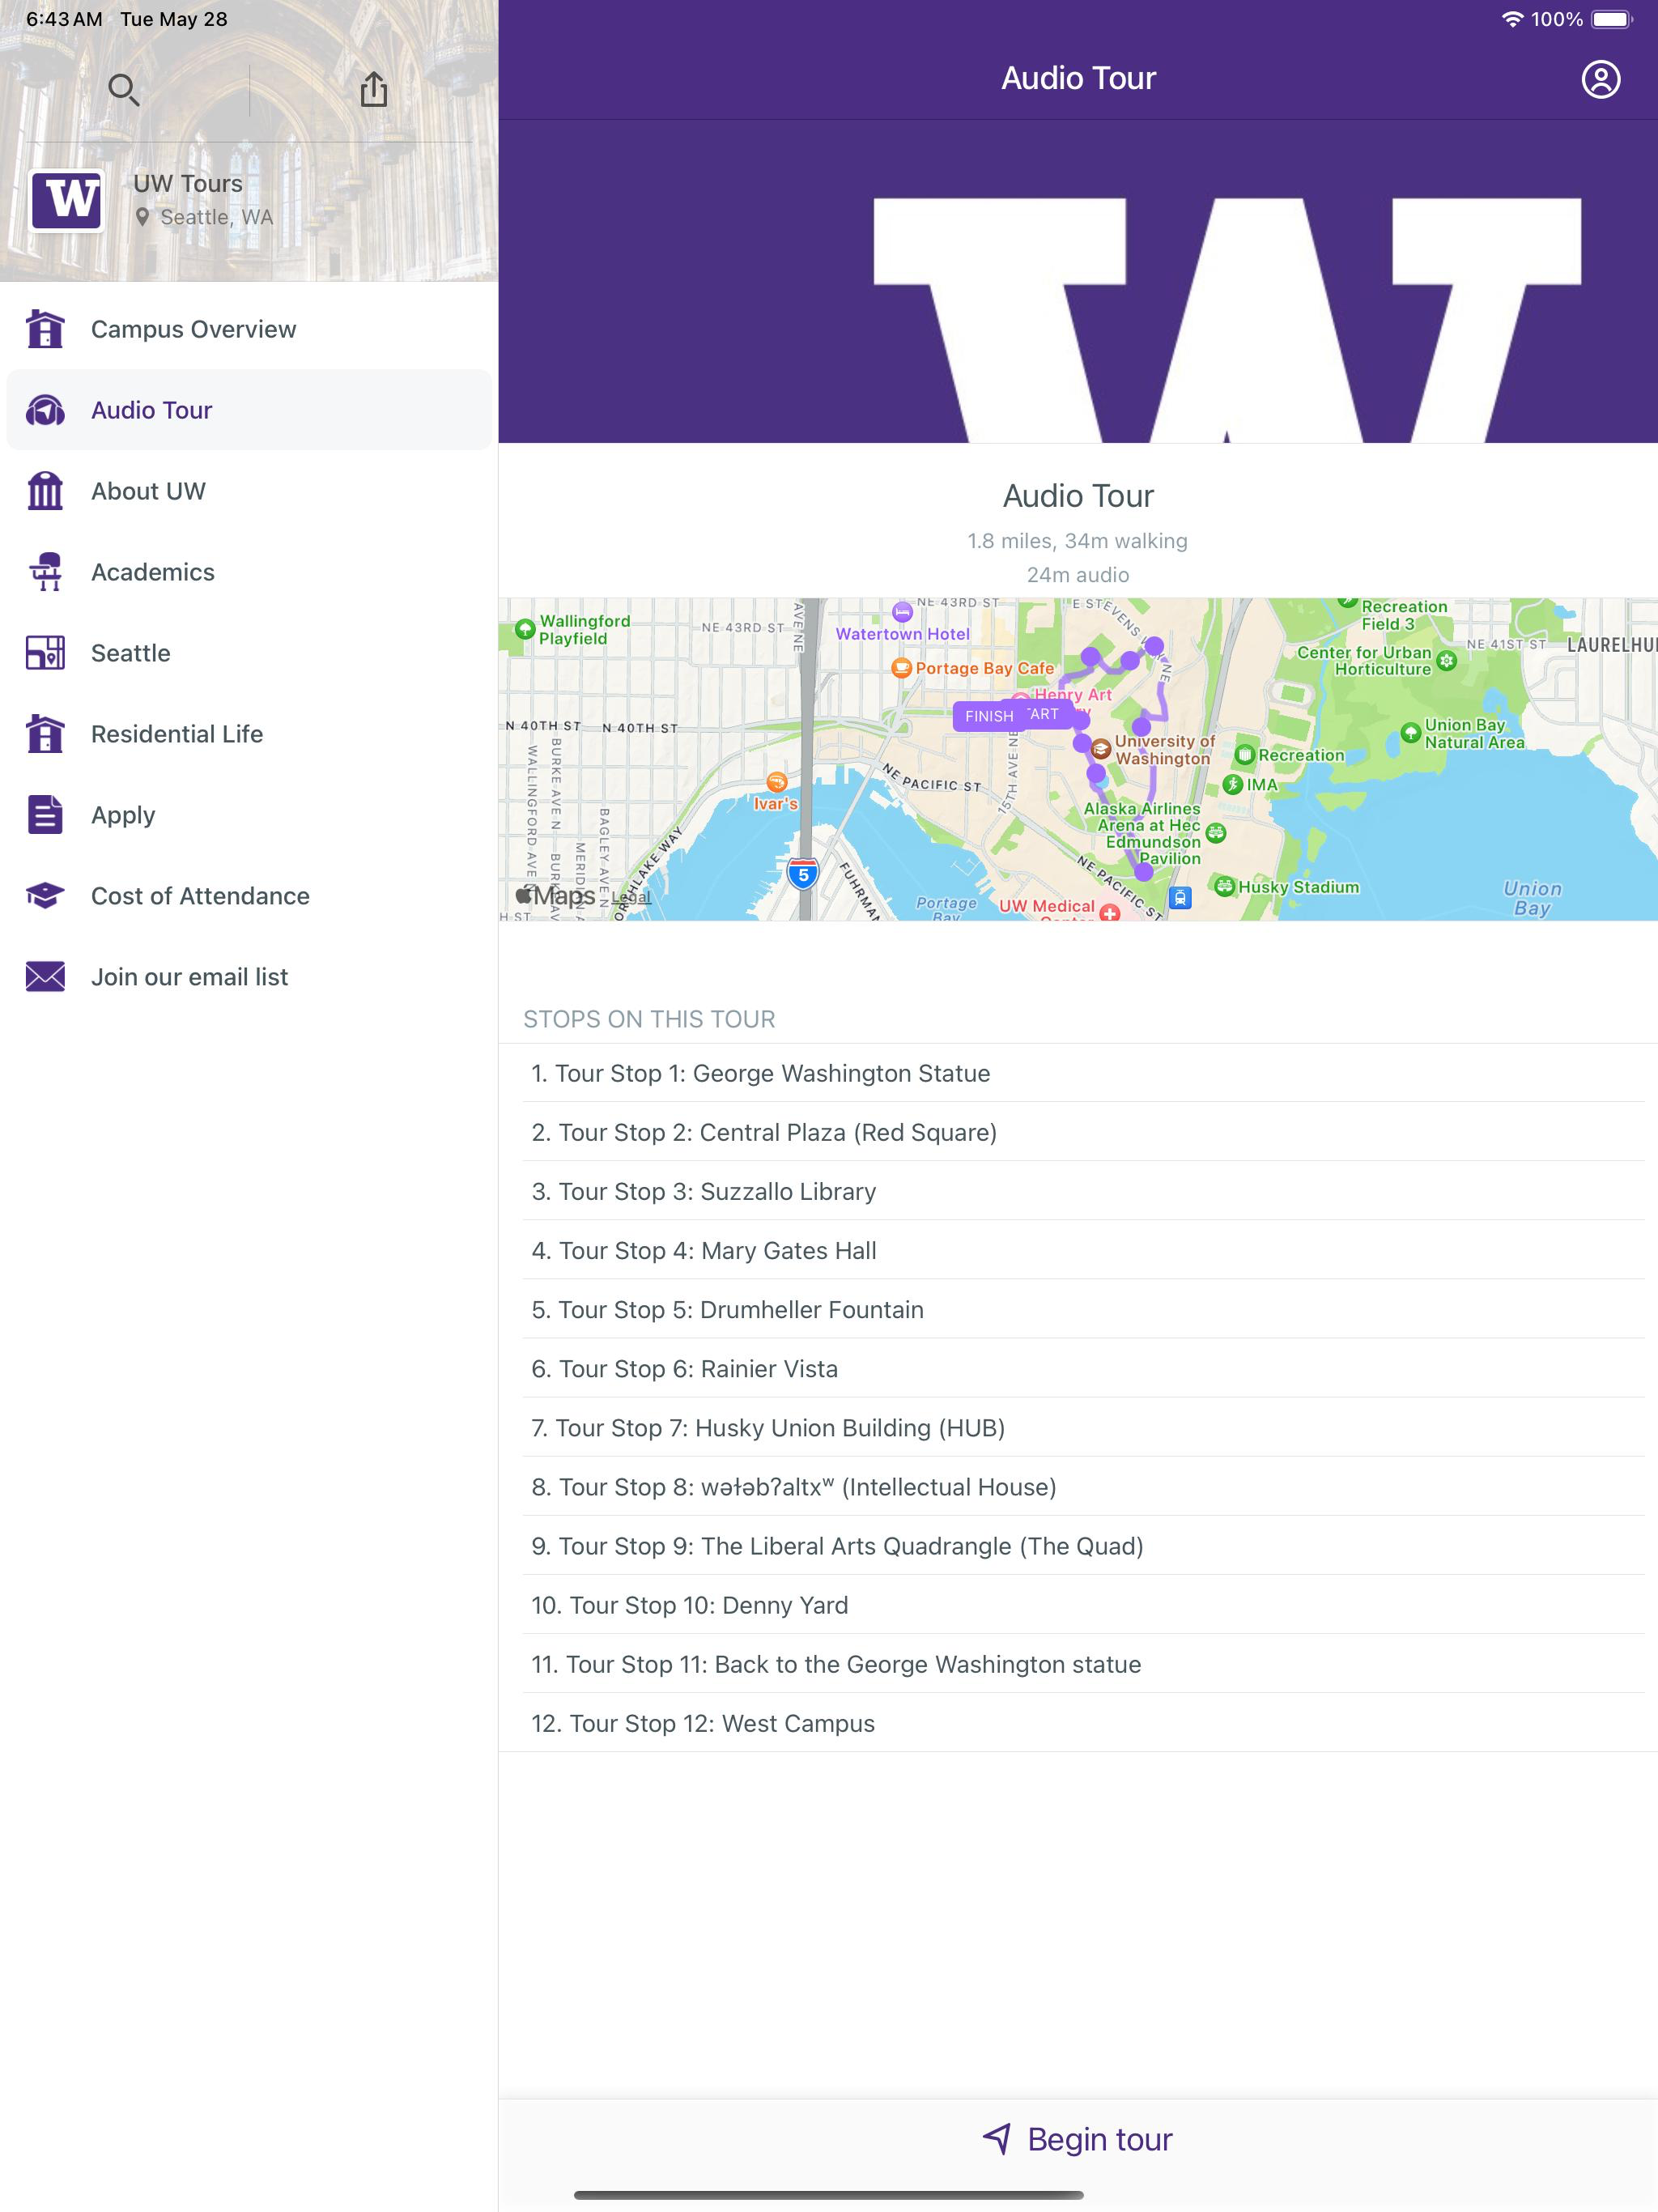
Task: Open the Academics menu item
Action: click(x=249, y=572)
